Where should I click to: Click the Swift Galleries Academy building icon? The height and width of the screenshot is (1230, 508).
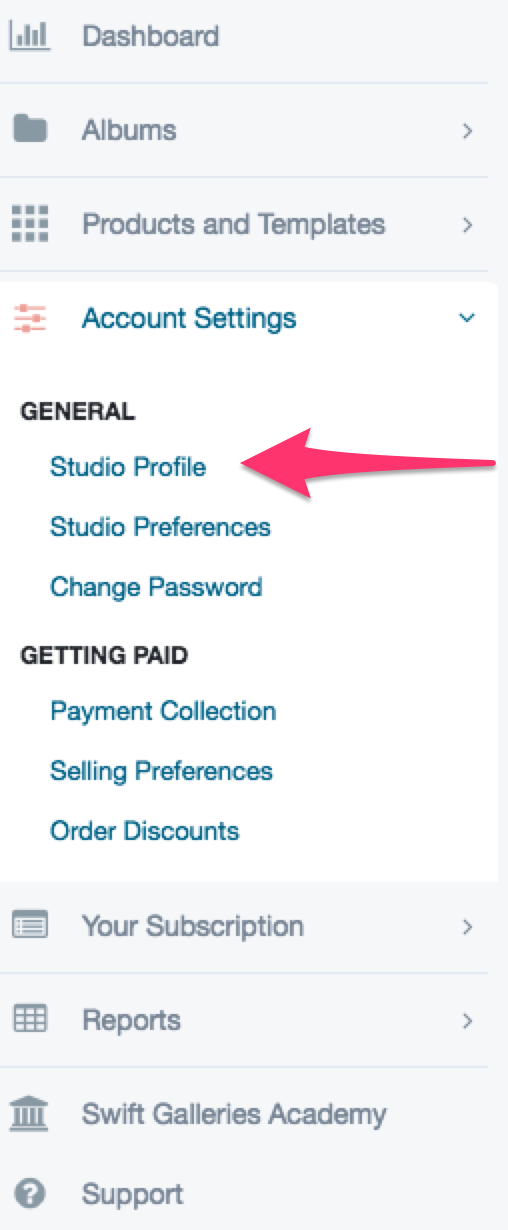tap(29, 1113)
